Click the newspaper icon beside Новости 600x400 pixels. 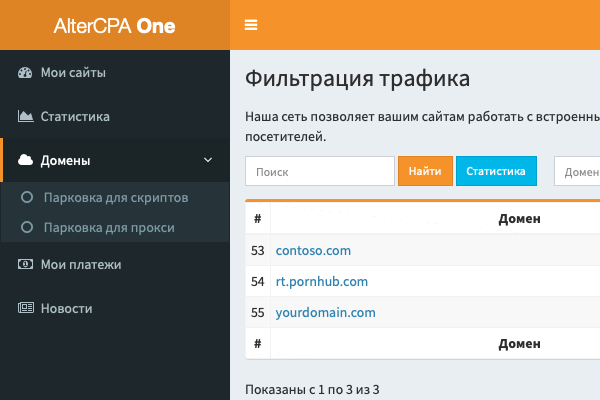26,308
